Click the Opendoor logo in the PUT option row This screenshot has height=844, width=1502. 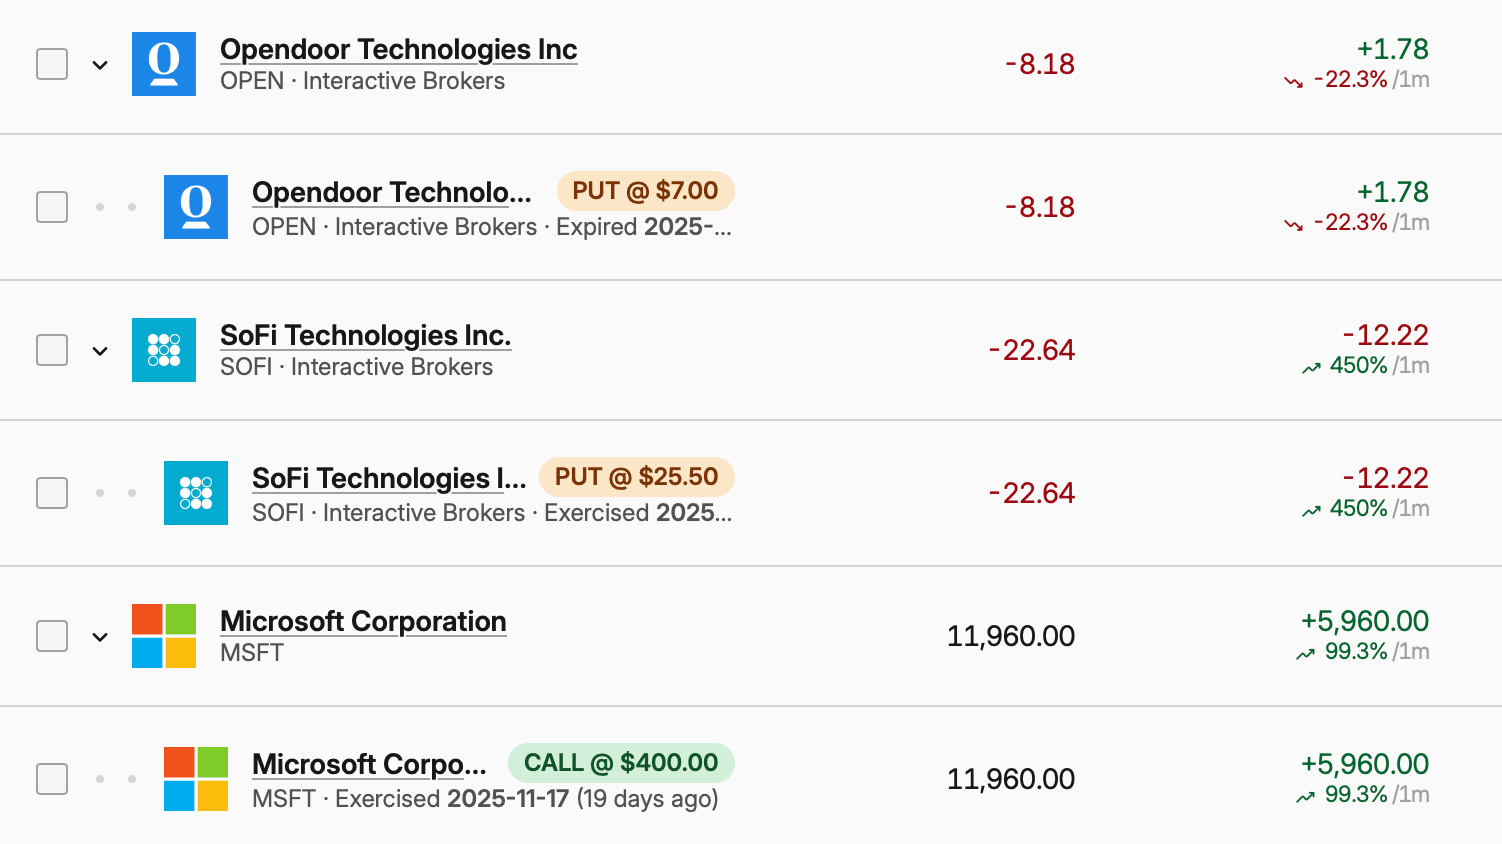click(196, 207)
